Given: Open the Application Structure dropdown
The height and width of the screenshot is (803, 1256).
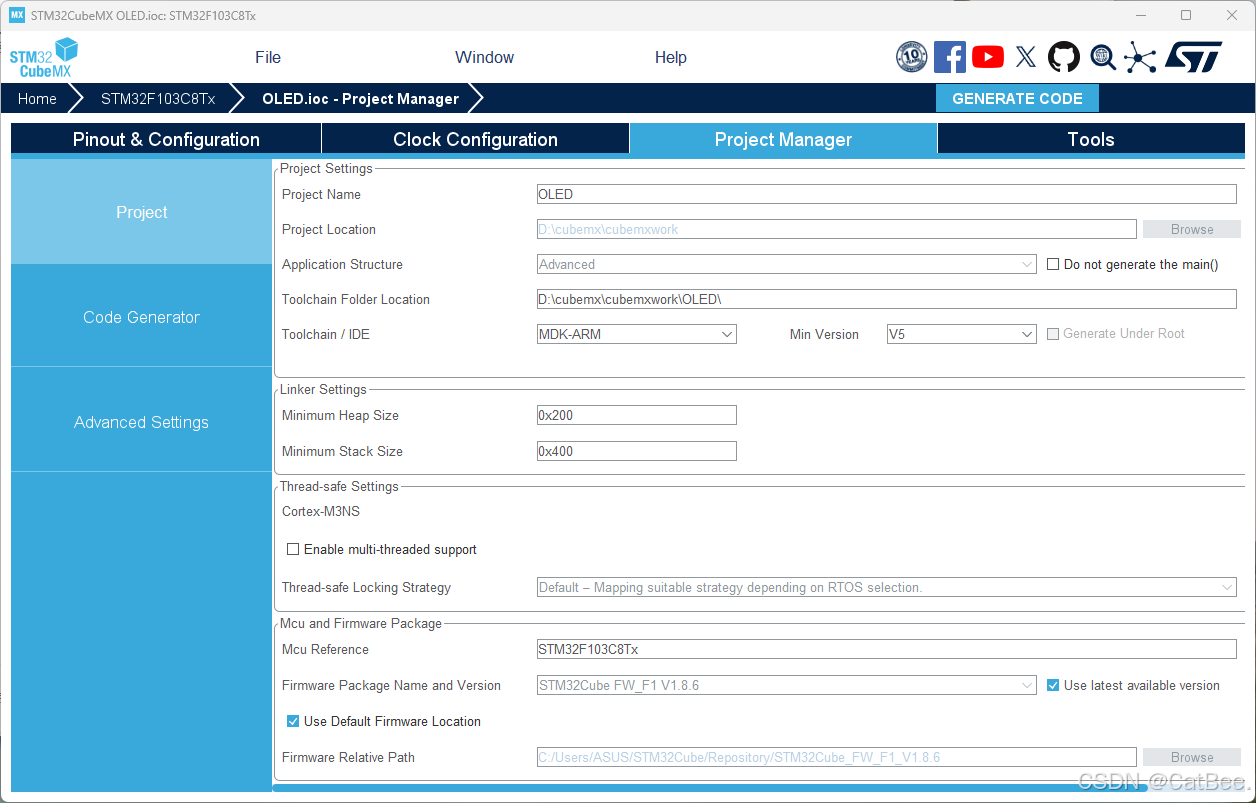Looking at the screenshot, I should (x=787, y=264).
